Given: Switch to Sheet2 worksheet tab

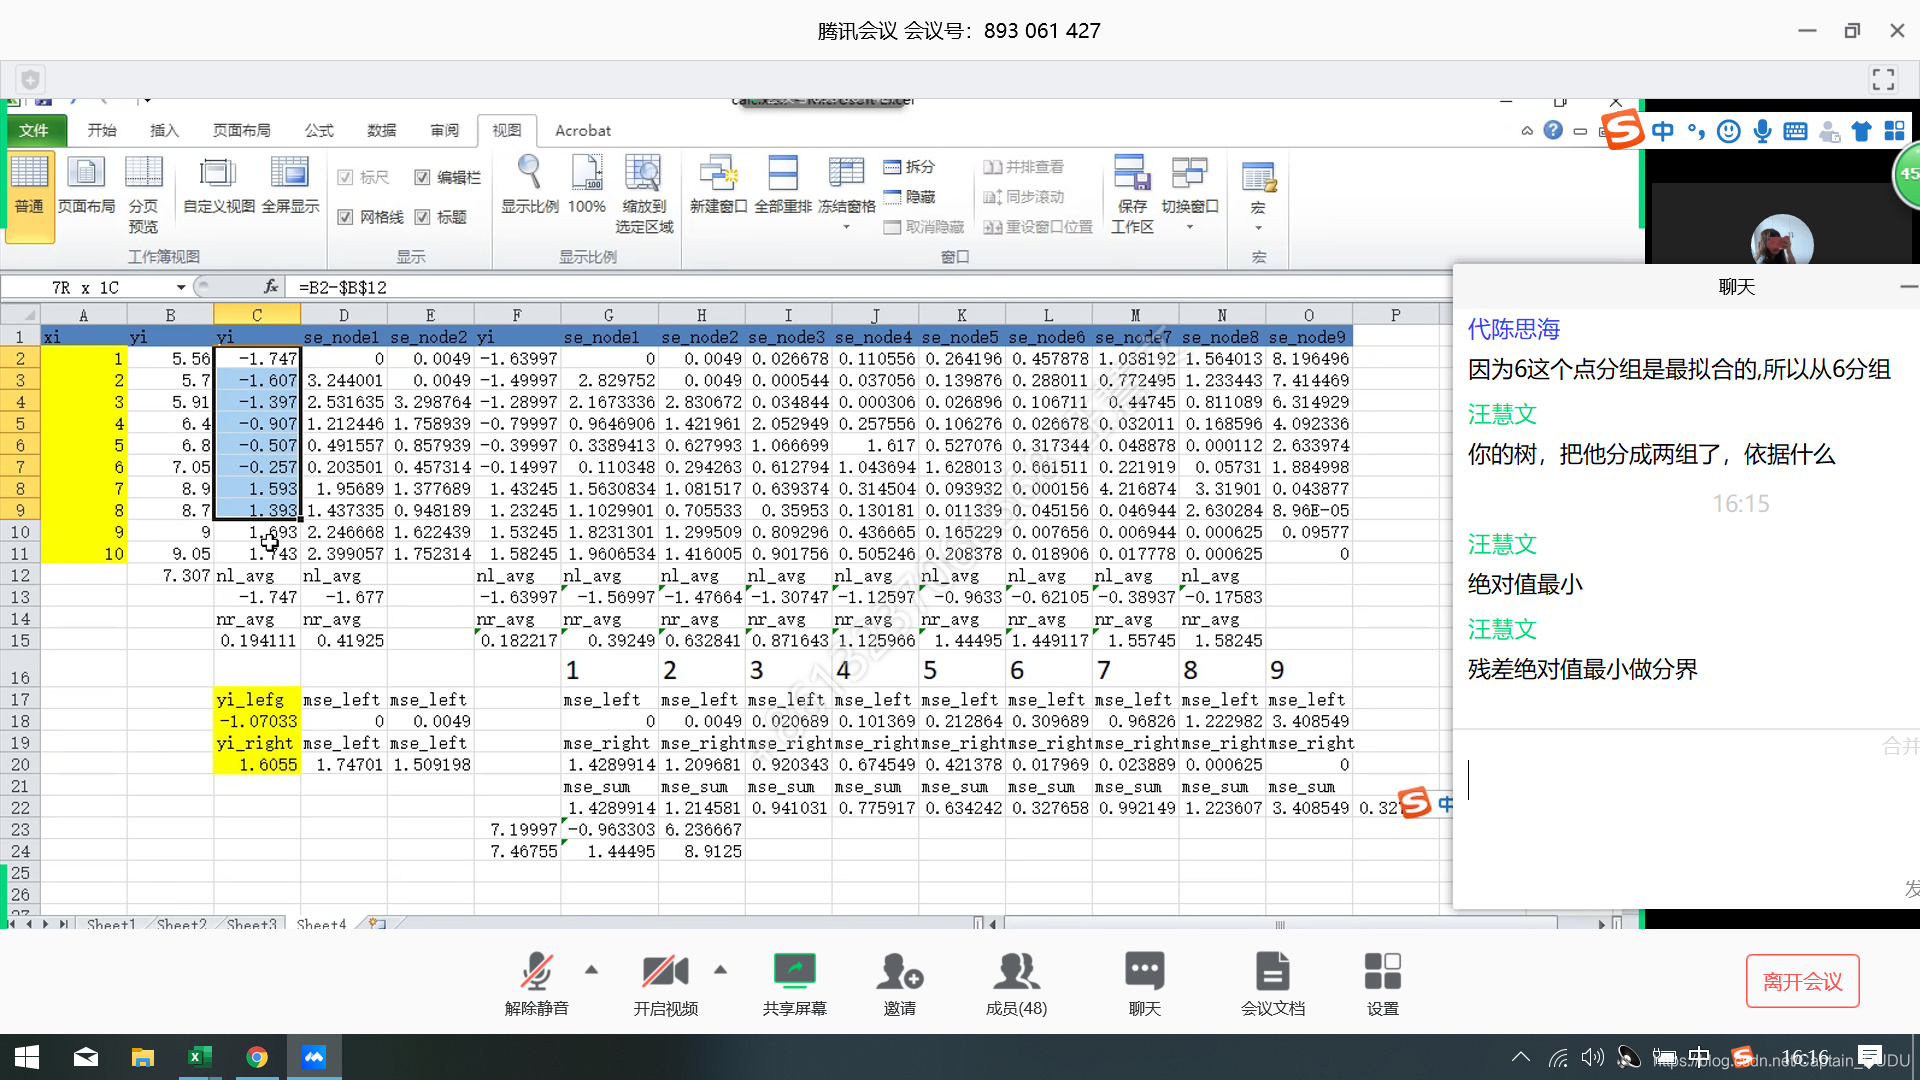Looking at the screenshot, I should pos(181,924).
